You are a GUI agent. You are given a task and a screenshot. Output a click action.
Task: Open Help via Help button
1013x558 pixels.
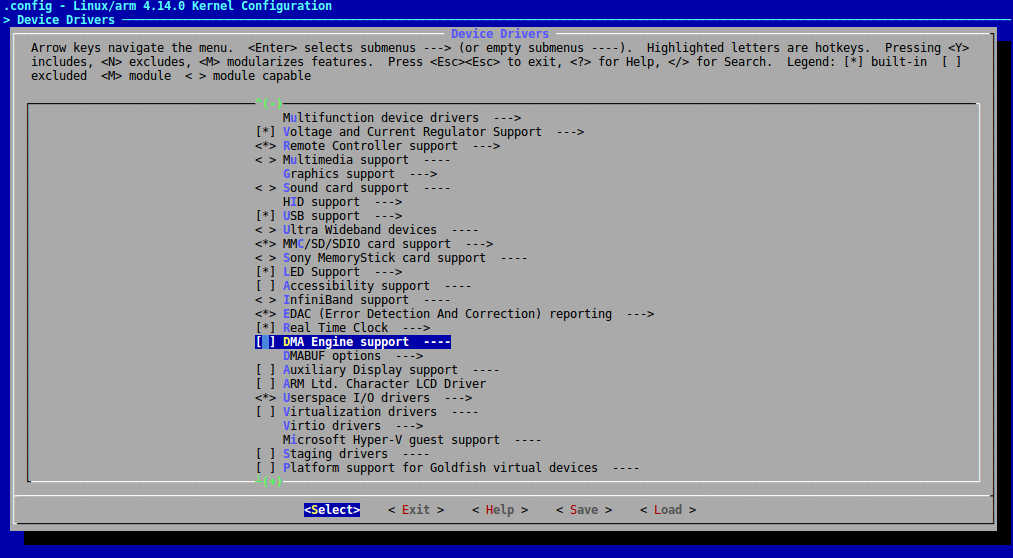tap(500, 510)
